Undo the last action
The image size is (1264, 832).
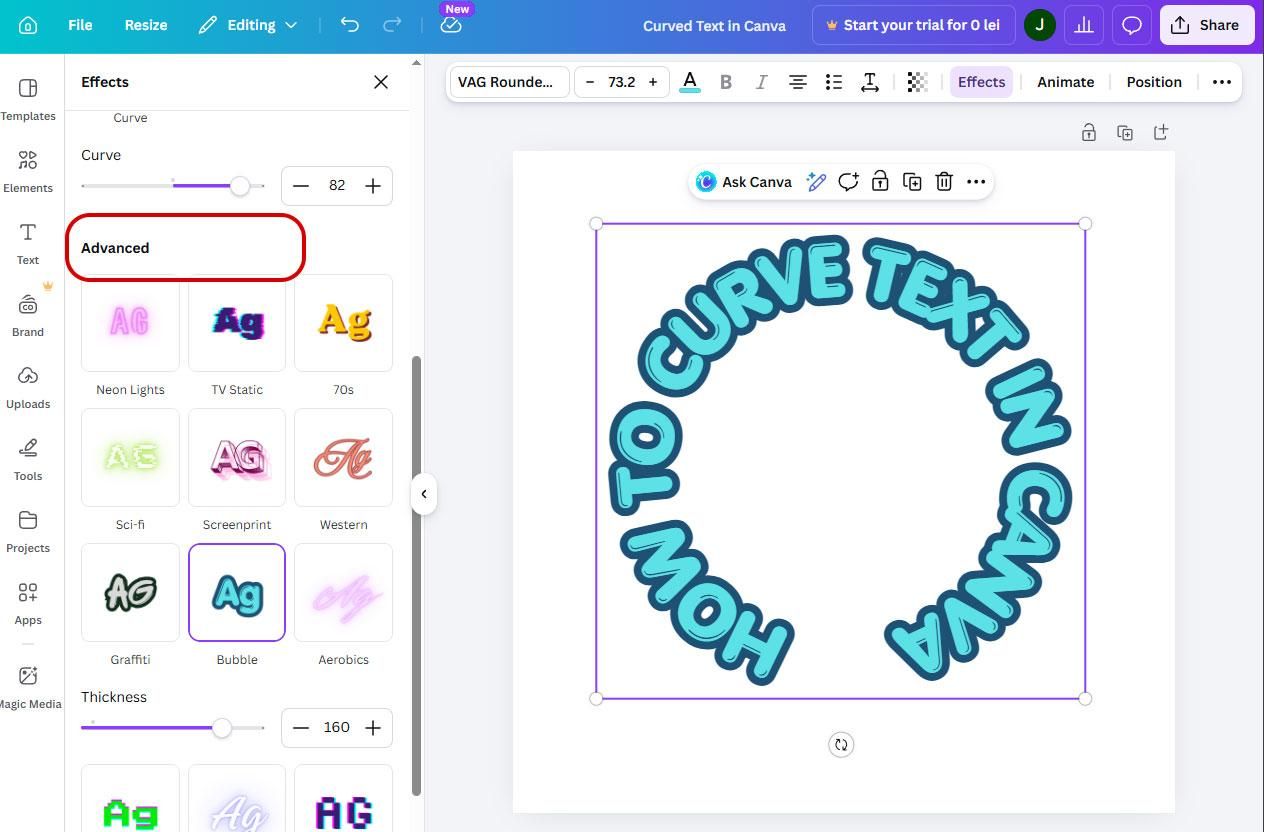(349, 25)
